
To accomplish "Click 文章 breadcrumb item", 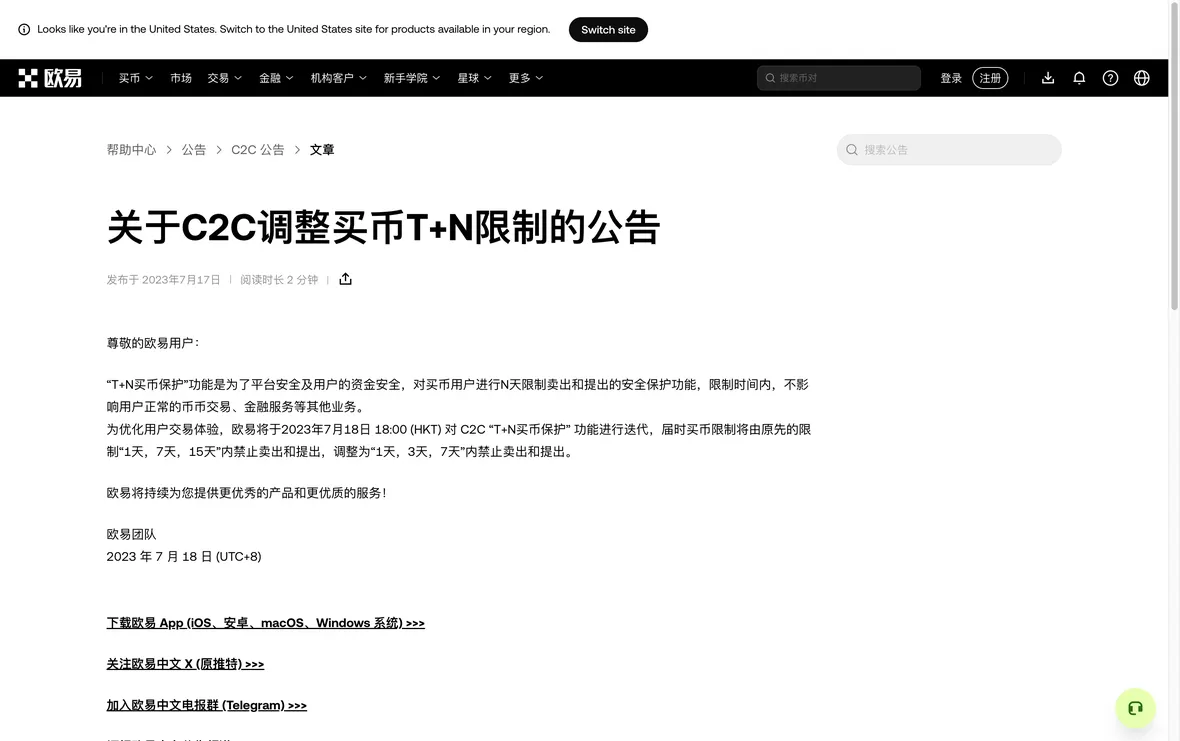I will 322,150.
